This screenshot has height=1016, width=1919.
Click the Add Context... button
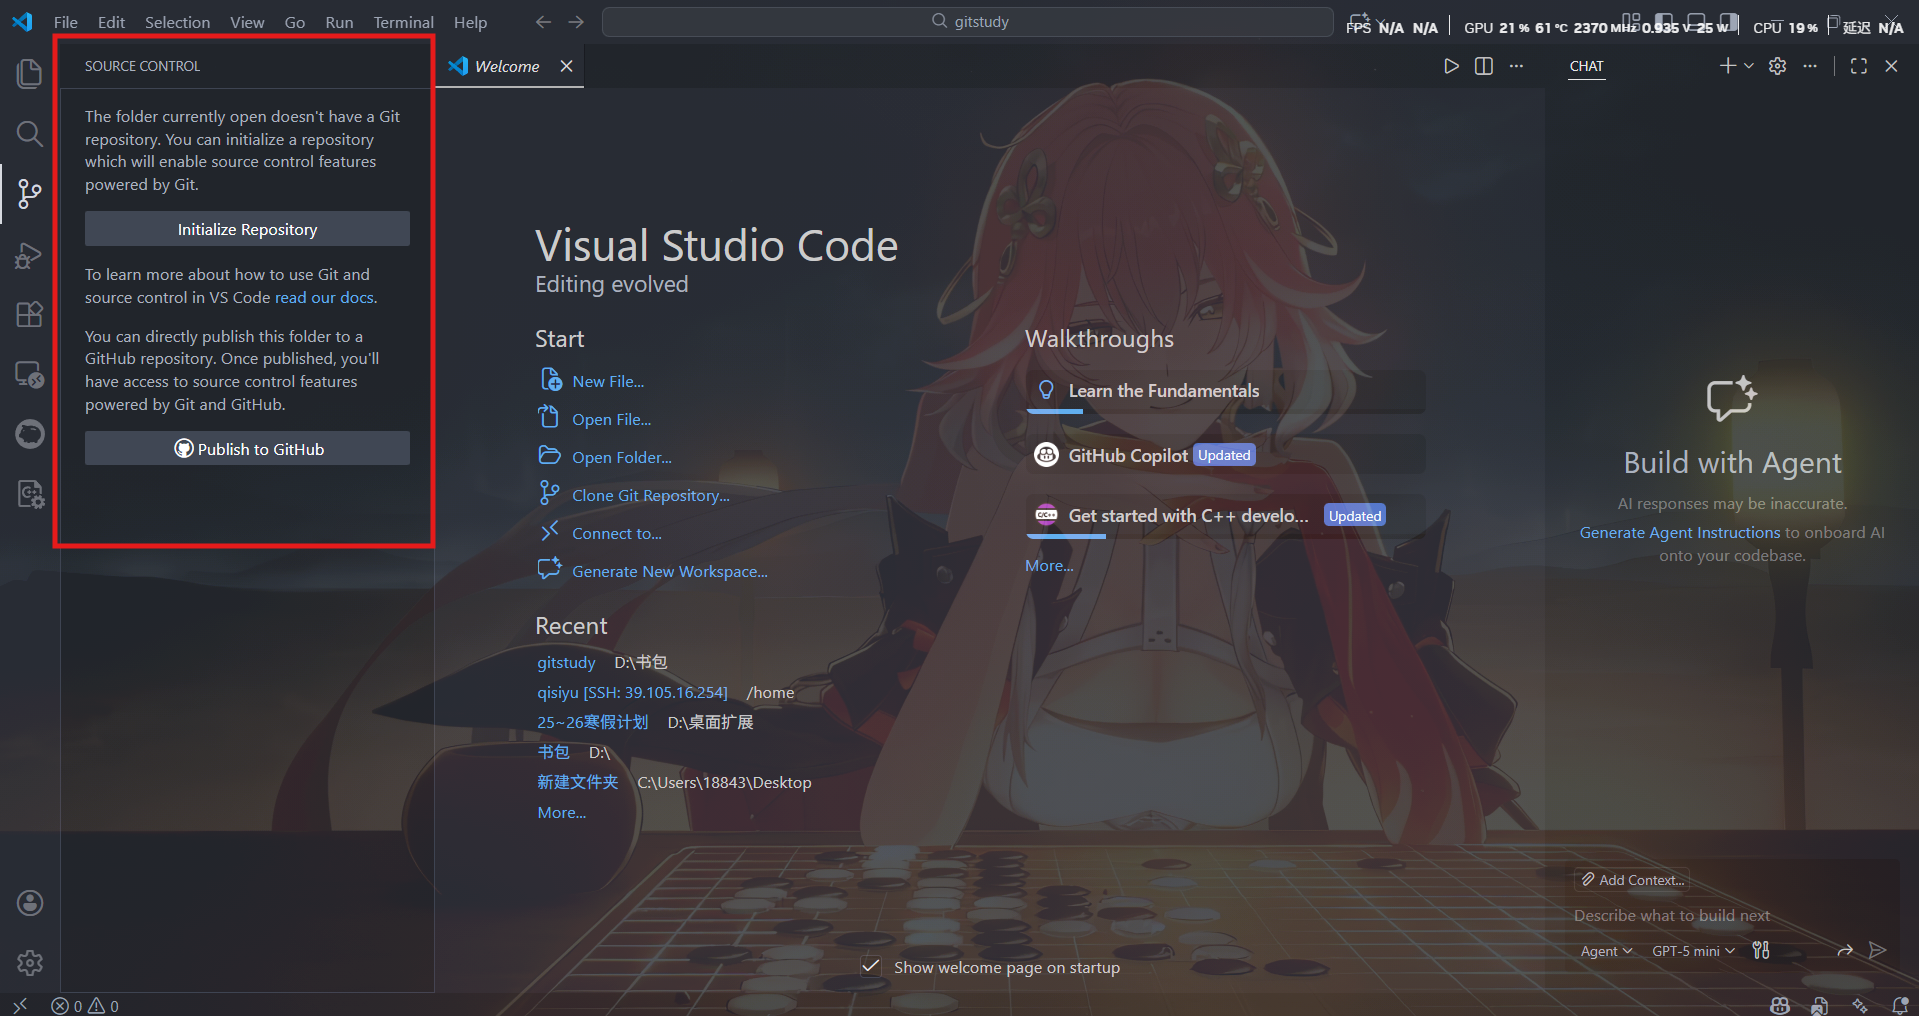(x=1632, y=880)
